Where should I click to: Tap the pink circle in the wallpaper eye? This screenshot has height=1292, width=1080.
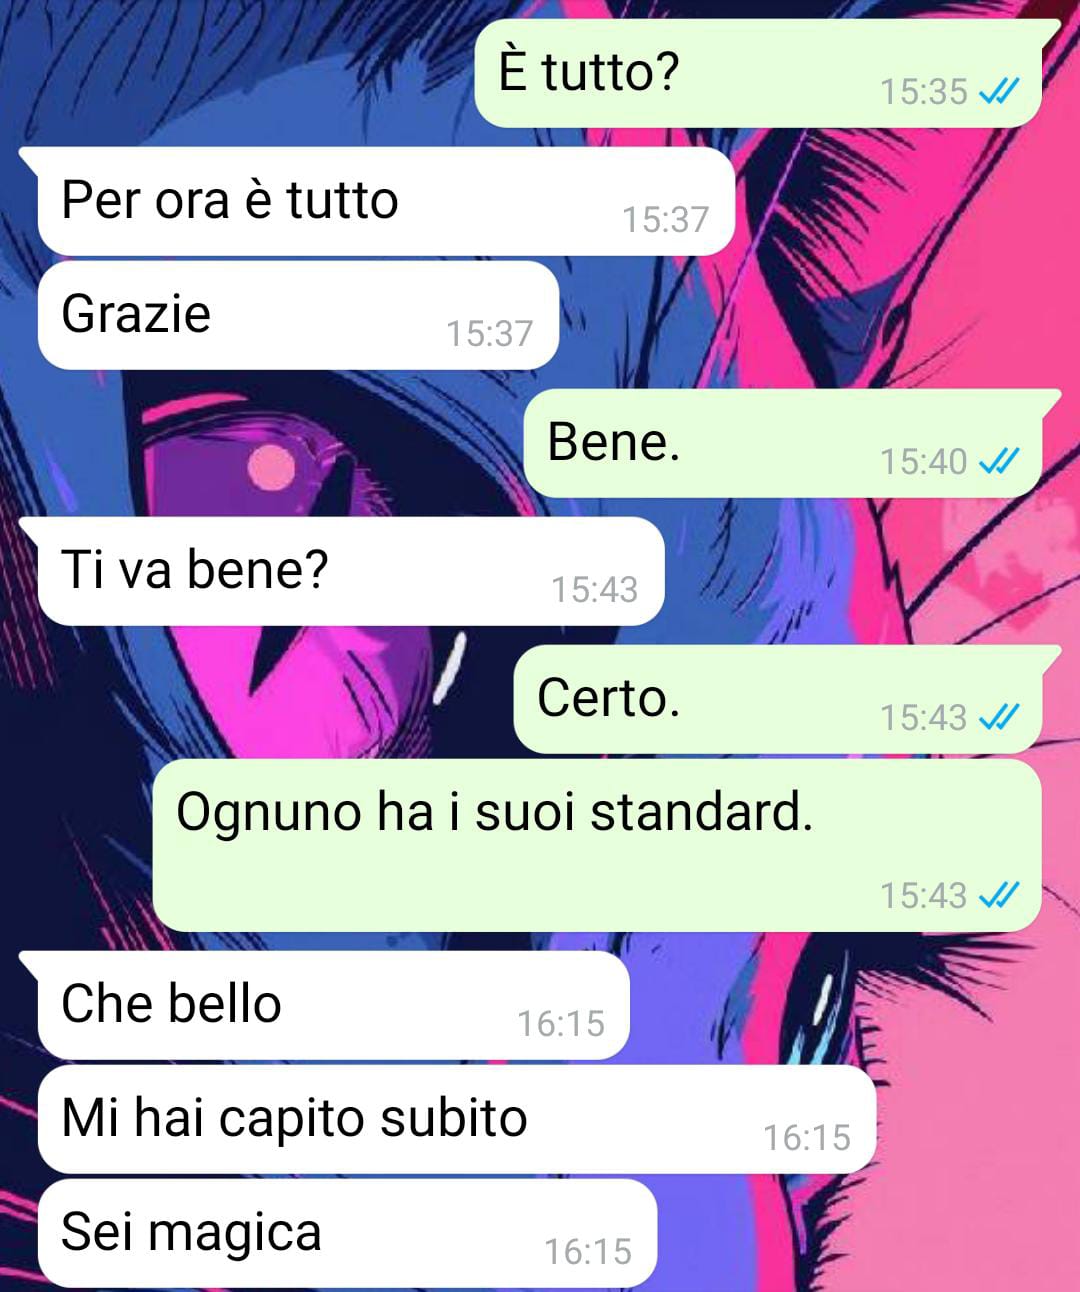[x=271, y=468]
